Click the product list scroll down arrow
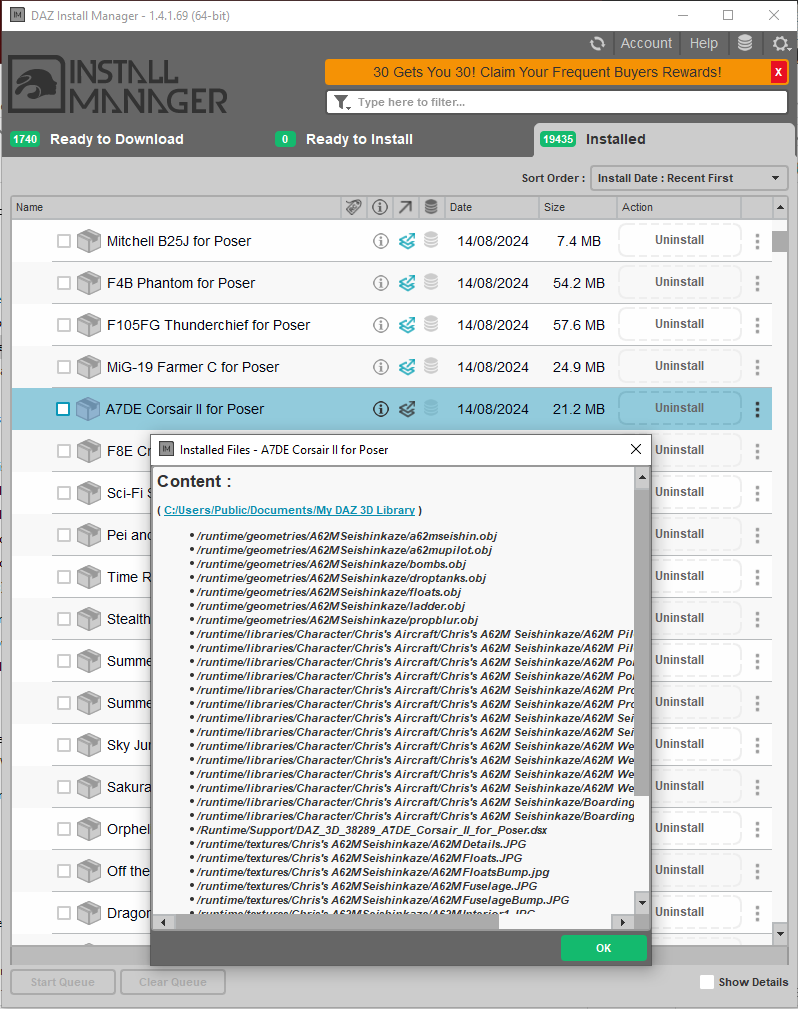The image size is (798, 1009). click(780, 934)
